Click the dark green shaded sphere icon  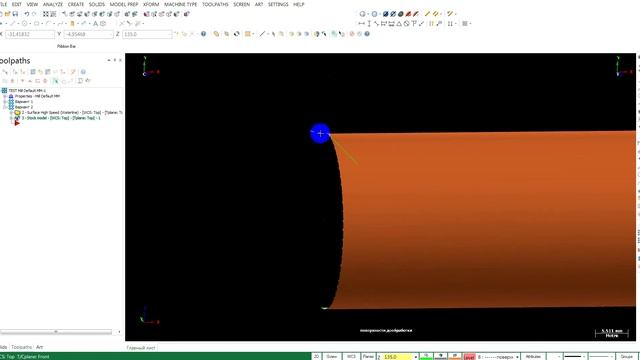tap(400, 14)
